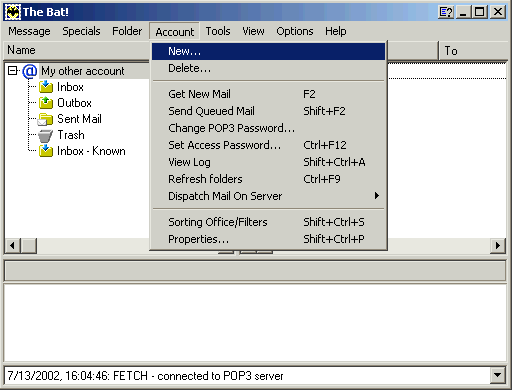Click the Outbox folder icon
Viewport: 512px width, 390px height.
(46, 103)
